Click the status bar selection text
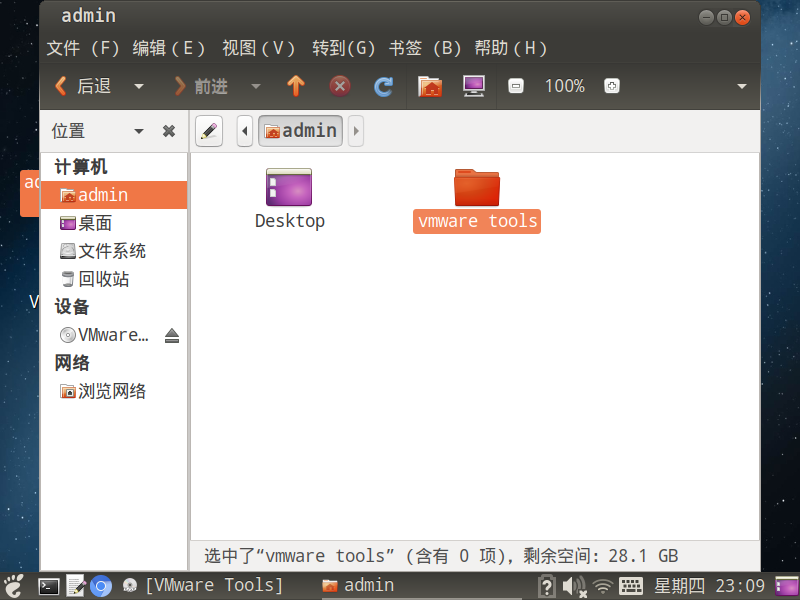800x600 pixels. (x=441, y=556)
